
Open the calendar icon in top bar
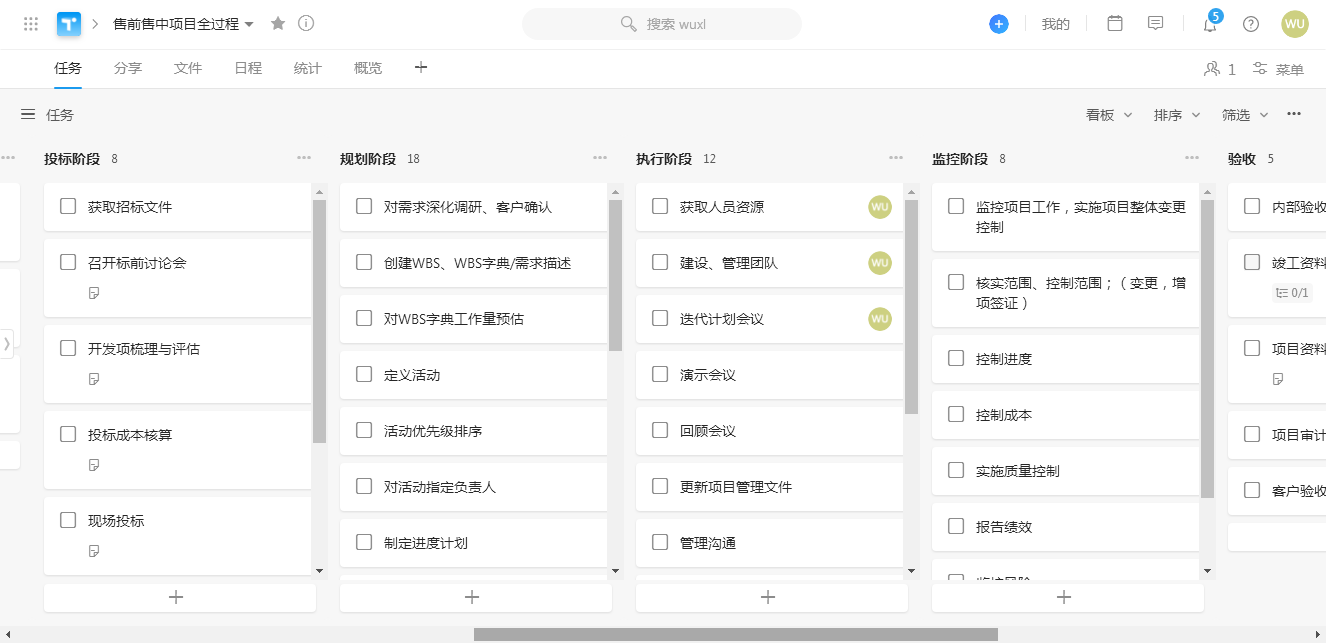click(1115, 23)
